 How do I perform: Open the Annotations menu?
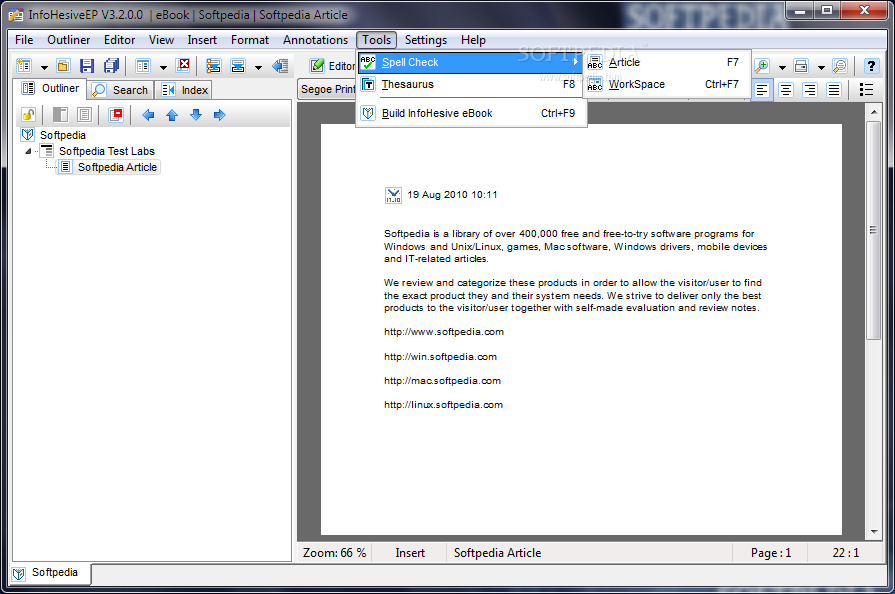(315, 40)
